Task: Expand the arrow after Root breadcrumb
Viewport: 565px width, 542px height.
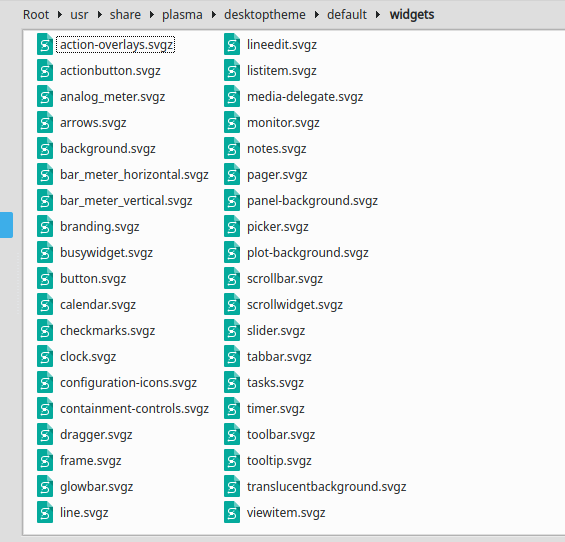Action: point(60,15)
